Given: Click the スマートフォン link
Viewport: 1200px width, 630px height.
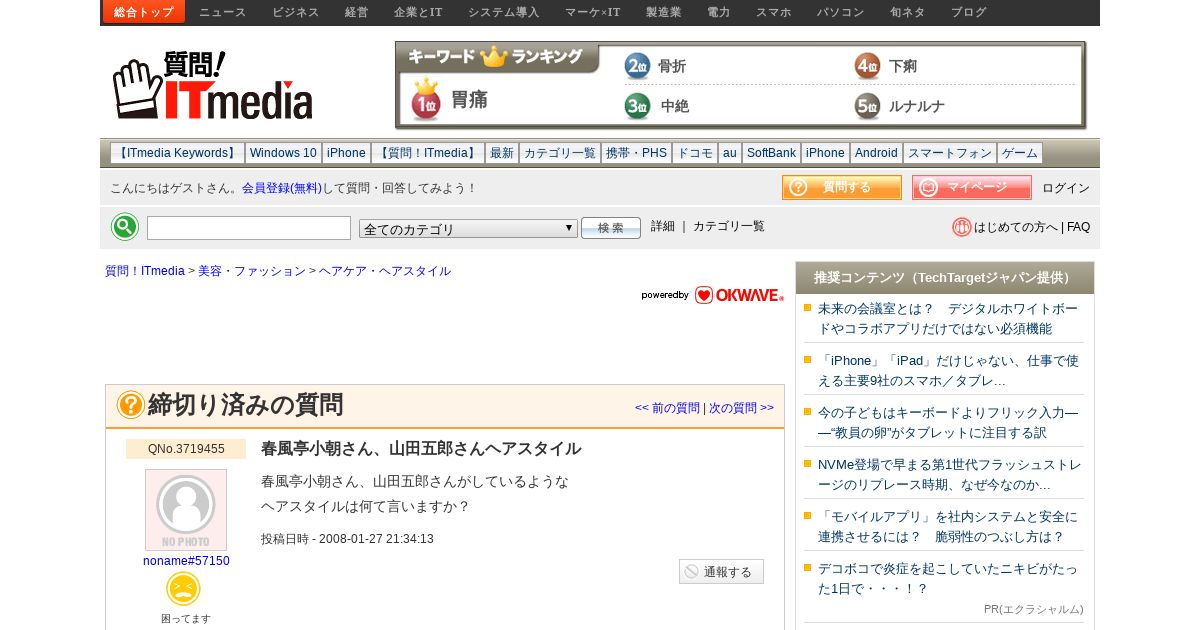Looking at the screenshot, I should pyautogui.click(x=950, y=153).
